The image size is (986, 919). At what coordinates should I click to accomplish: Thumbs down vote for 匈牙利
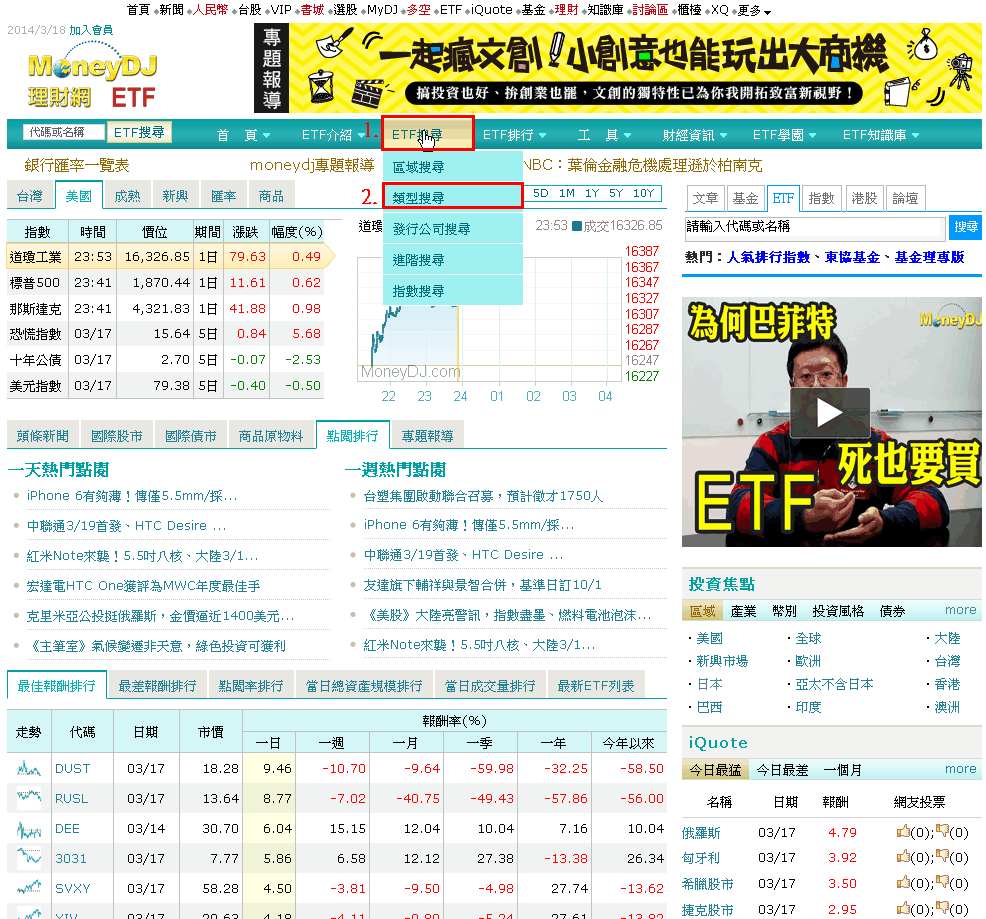[x=942, y=857]
